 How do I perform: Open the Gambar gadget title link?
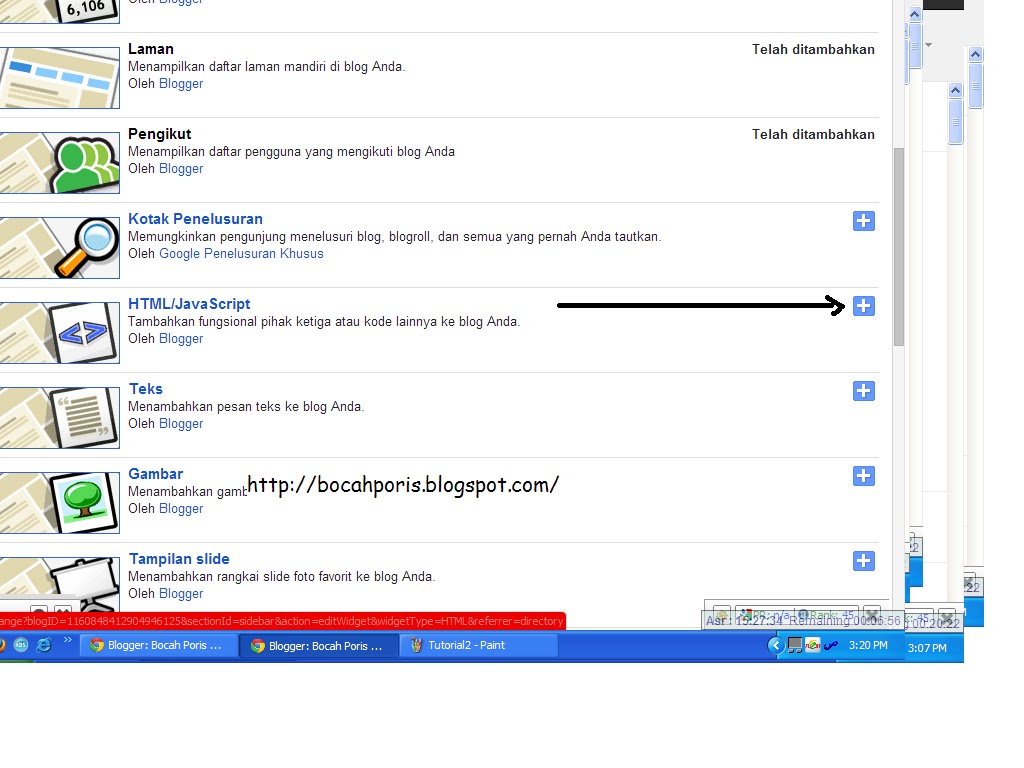(155, 473)
